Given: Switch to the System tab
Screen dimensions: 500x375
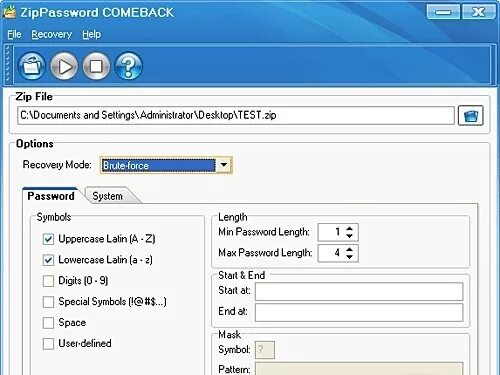Looking at the screenshot, I should pos(107,196).
